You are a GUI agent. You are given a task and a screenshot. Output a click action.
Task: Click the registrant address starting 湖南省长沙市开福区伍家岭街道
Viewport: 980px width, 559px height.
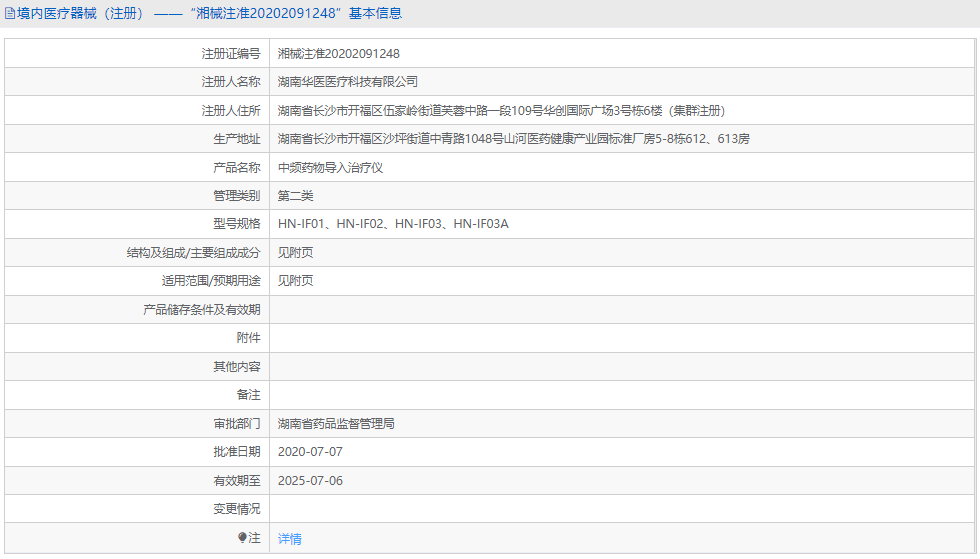click(x=501, y=111)
